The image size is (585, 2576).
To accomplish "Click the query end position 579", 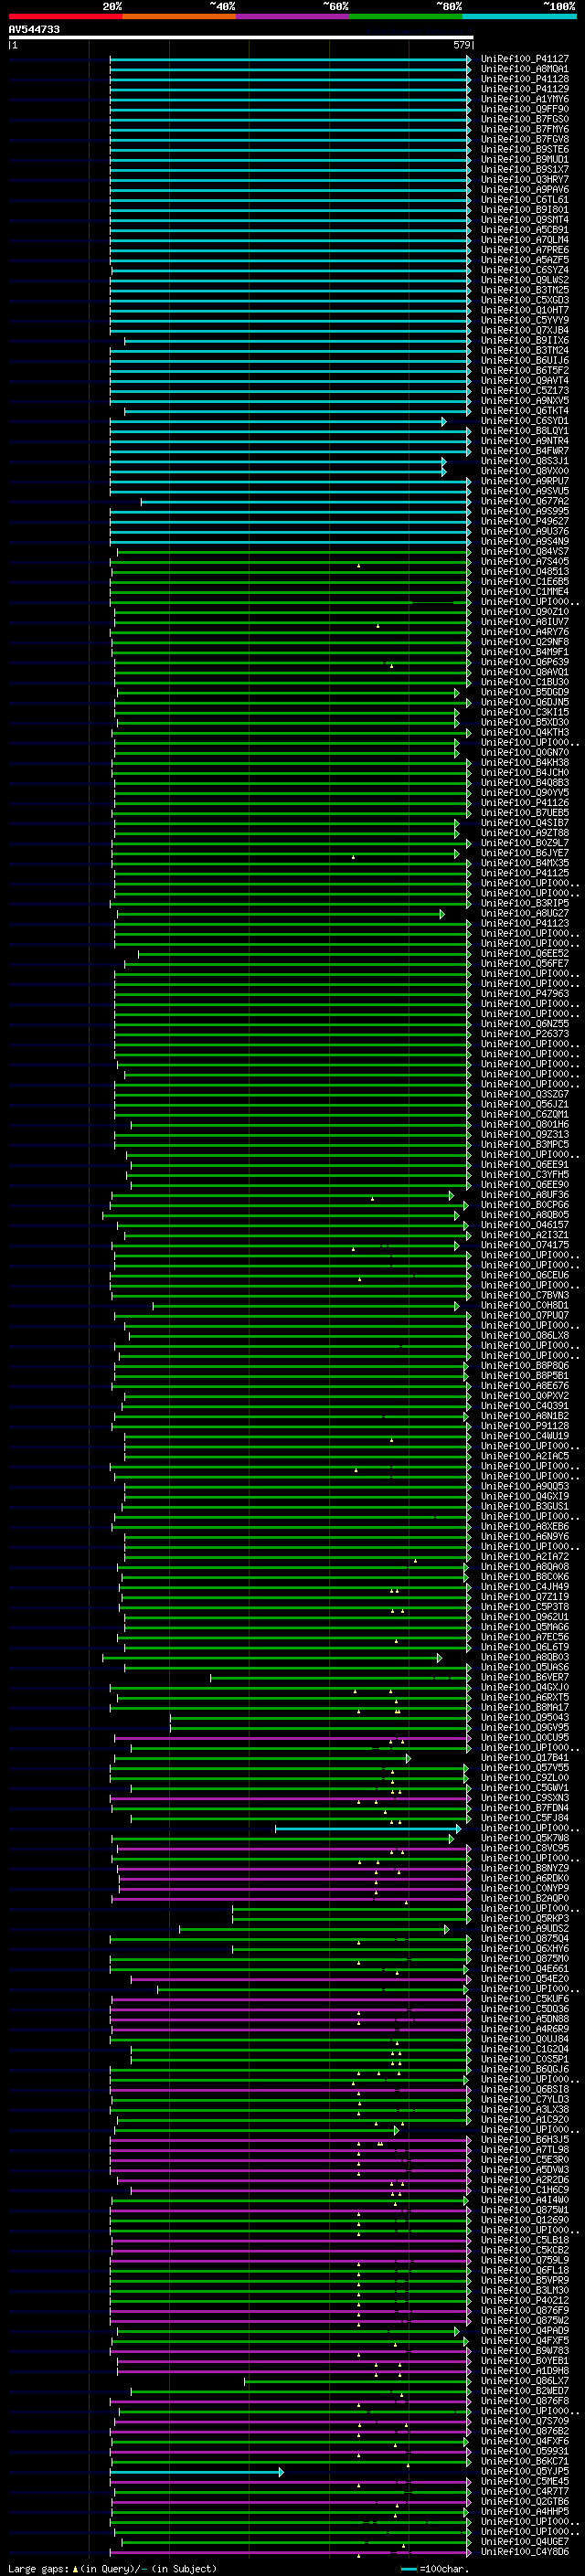I will (462, 45).
